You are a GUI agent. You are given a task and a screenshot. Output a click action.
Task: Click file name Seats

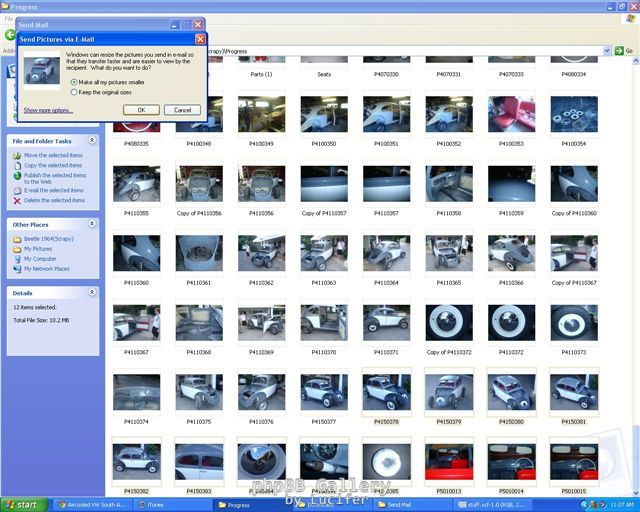point(324,74)
